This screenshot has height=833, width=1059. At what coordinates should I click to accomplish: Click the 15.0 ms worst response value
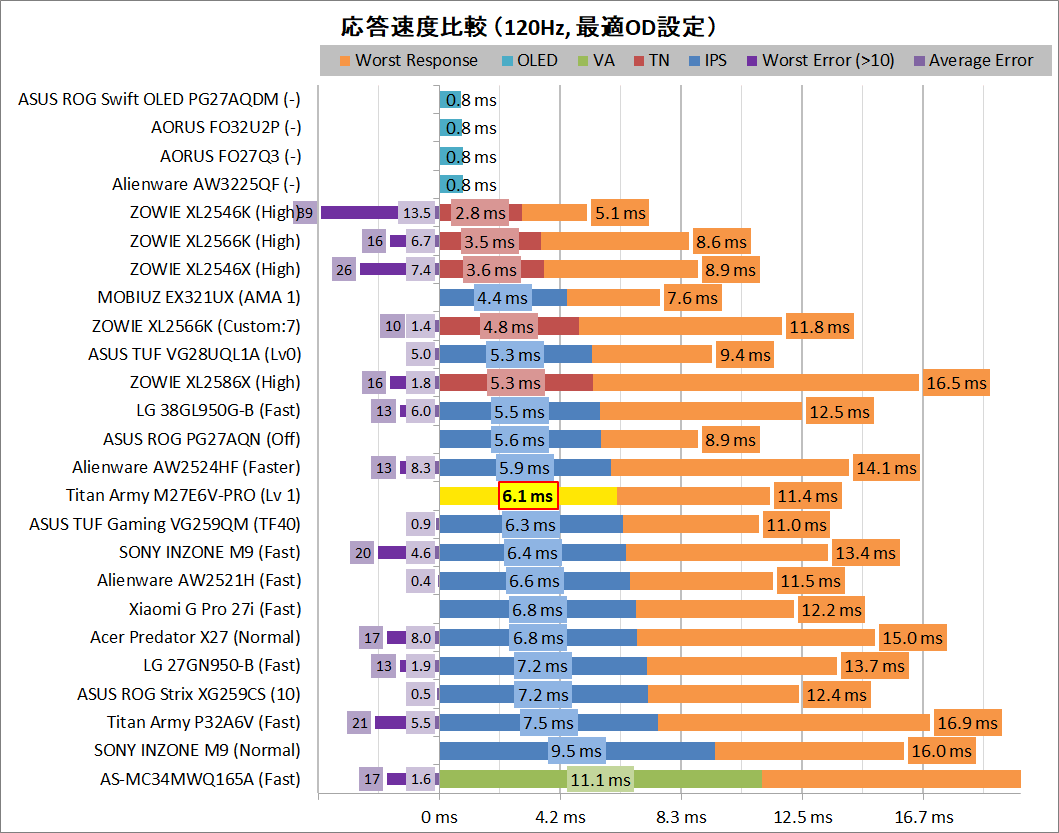[912, 638]
